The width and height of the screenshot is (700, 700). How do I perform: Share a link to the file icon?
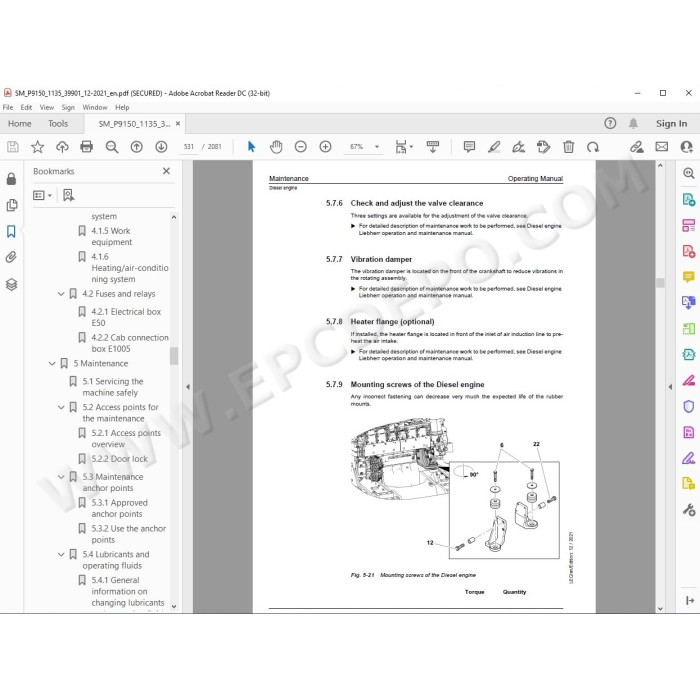(x=637, y=146)
